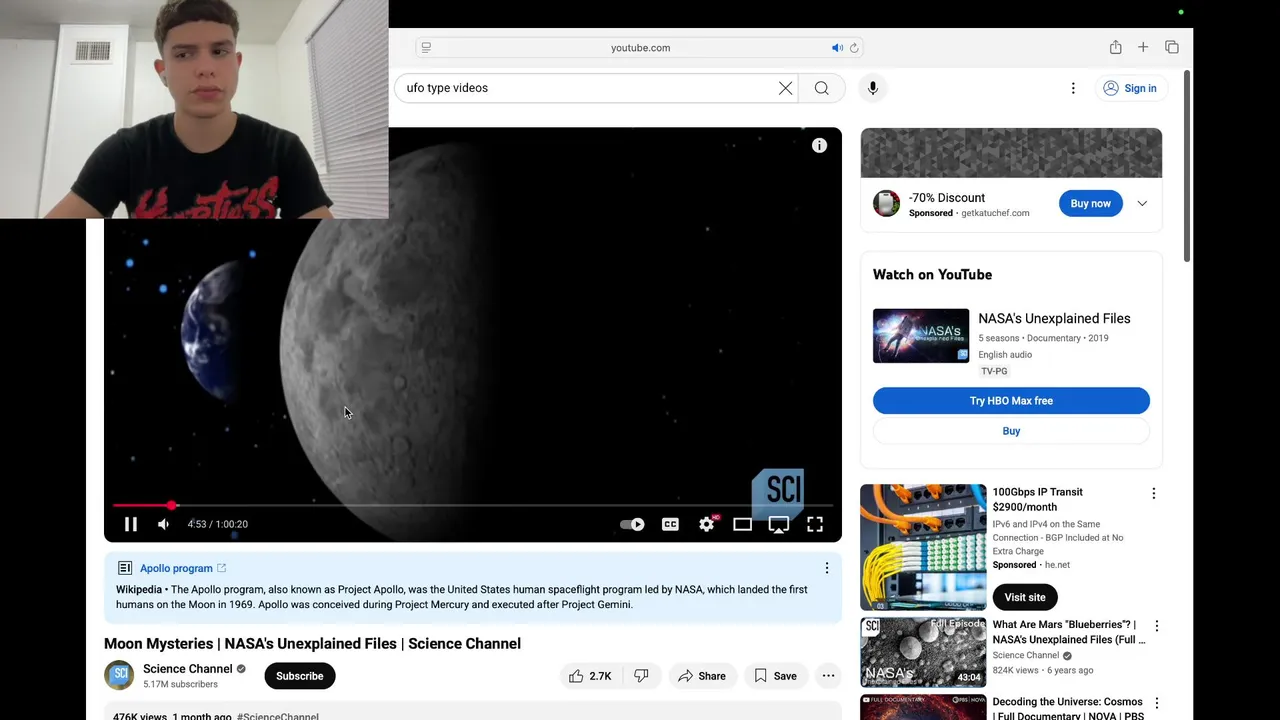Open more actions ellipsis under video
Image resolution: width=1280 pixels, height=720 pixels.
tap(828, 676)
